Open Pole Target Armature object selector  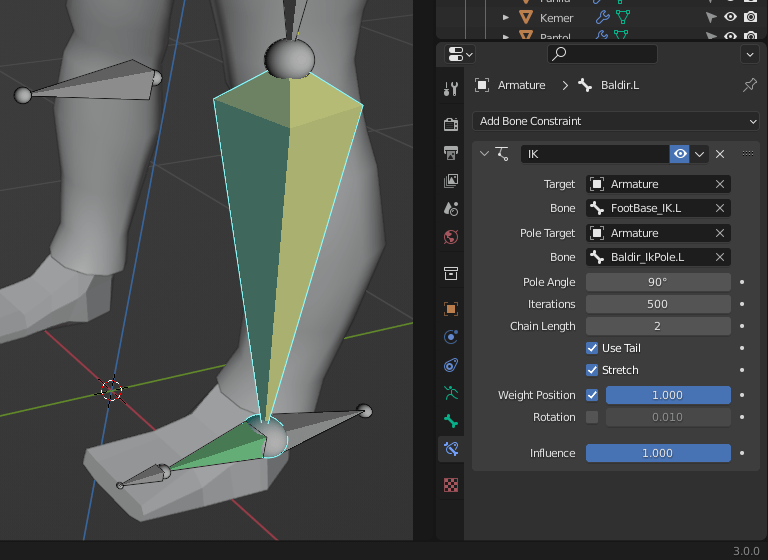[x=649, y=233]
